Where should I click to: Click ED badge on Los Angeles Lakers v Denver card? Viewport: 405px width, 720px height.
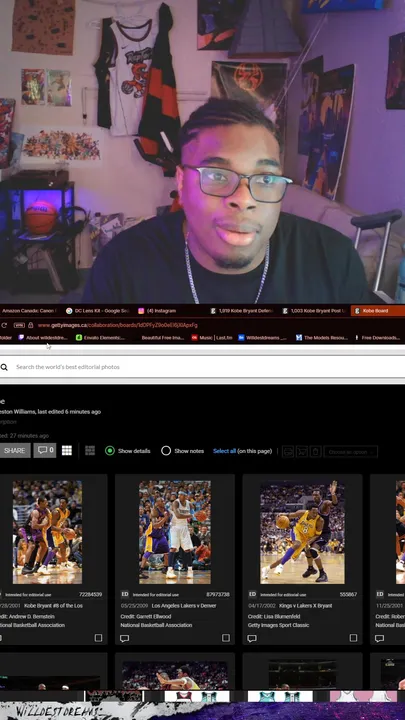click(x=125, y=594)
